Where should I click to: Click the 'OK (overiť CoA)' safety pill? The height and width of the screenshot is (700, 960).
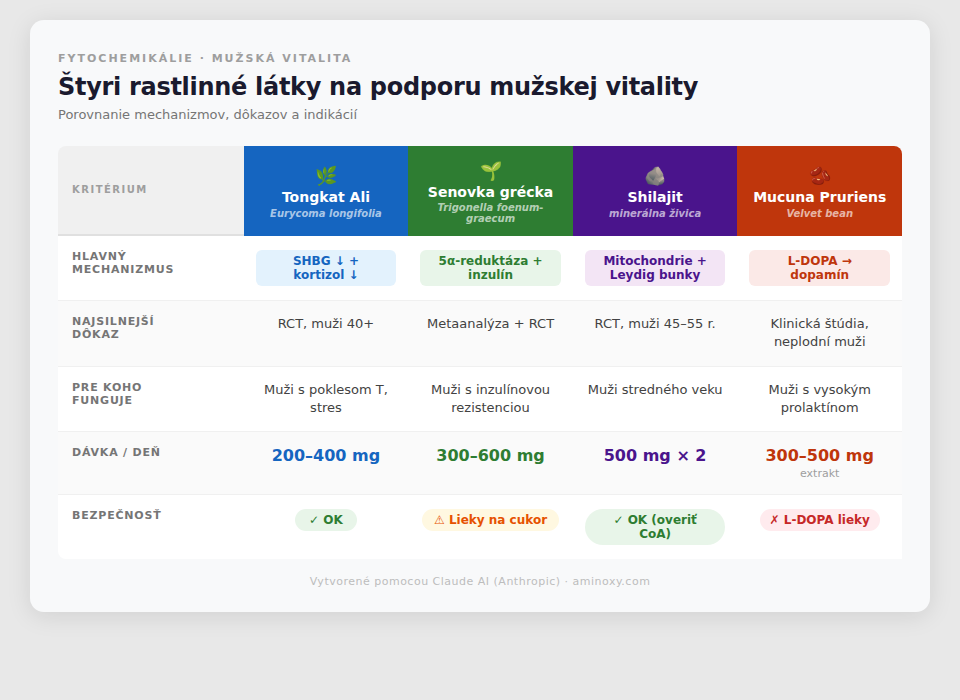click(655, 527)
